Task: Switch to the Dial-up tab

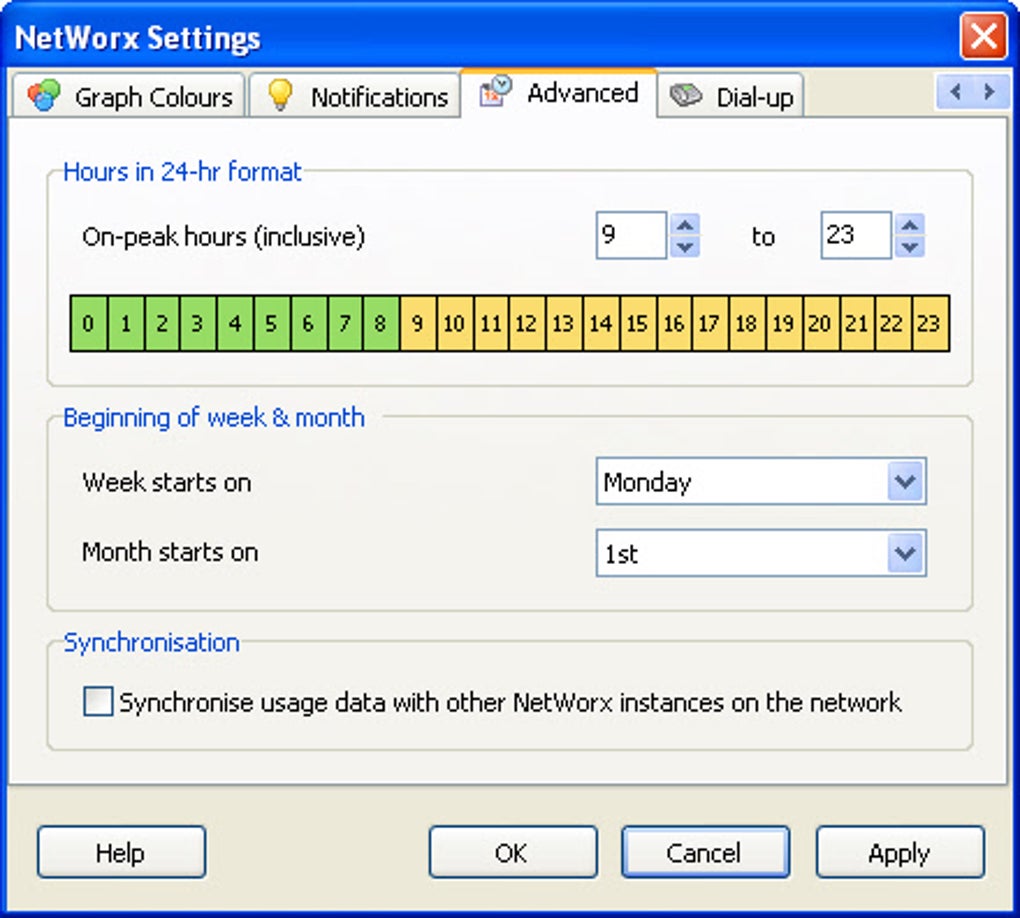Action: [731, 96]
